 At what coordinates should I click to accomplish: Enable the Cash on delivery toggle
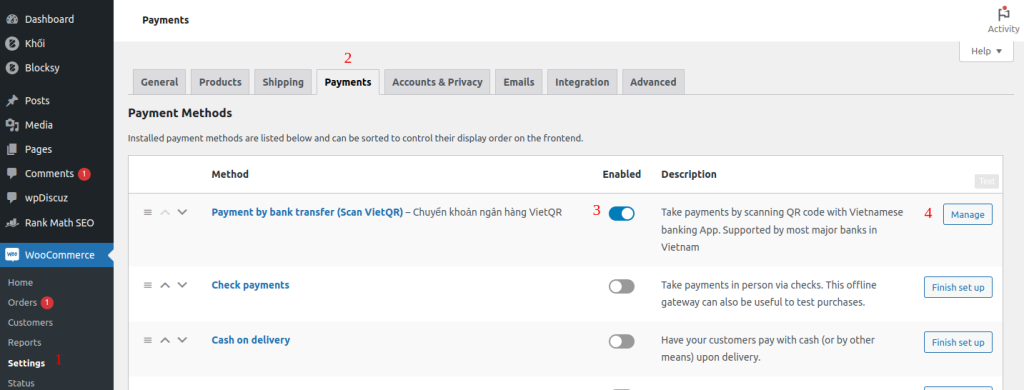click(x=621, y=341)
